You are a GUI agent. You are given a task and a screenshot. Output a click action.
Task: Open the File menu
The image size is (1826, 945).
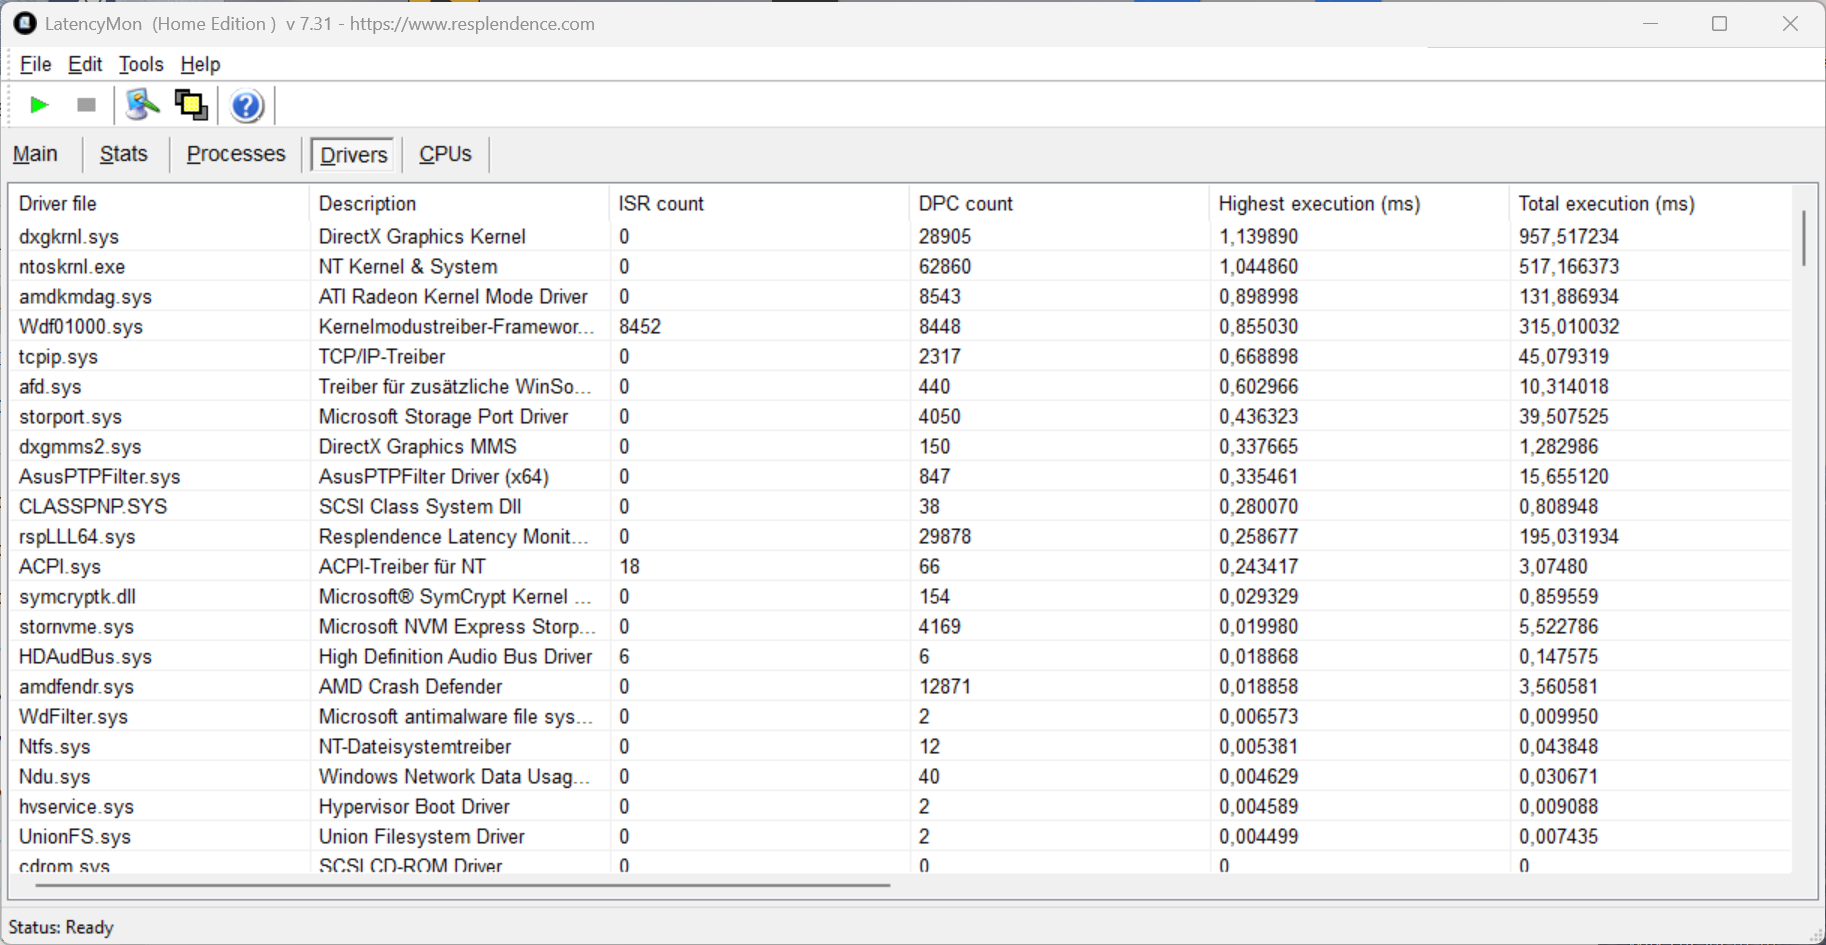click(35, 64)
